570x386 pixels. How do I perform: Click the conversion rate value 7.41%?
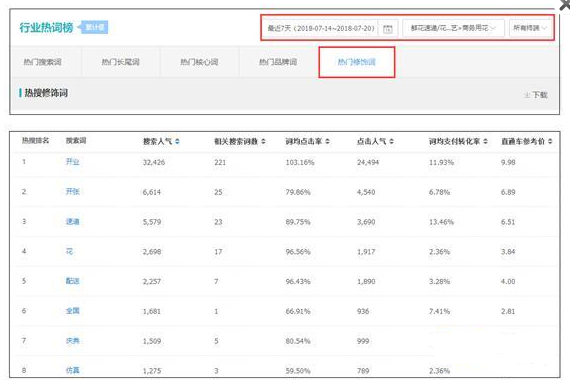tap(439, 311)
